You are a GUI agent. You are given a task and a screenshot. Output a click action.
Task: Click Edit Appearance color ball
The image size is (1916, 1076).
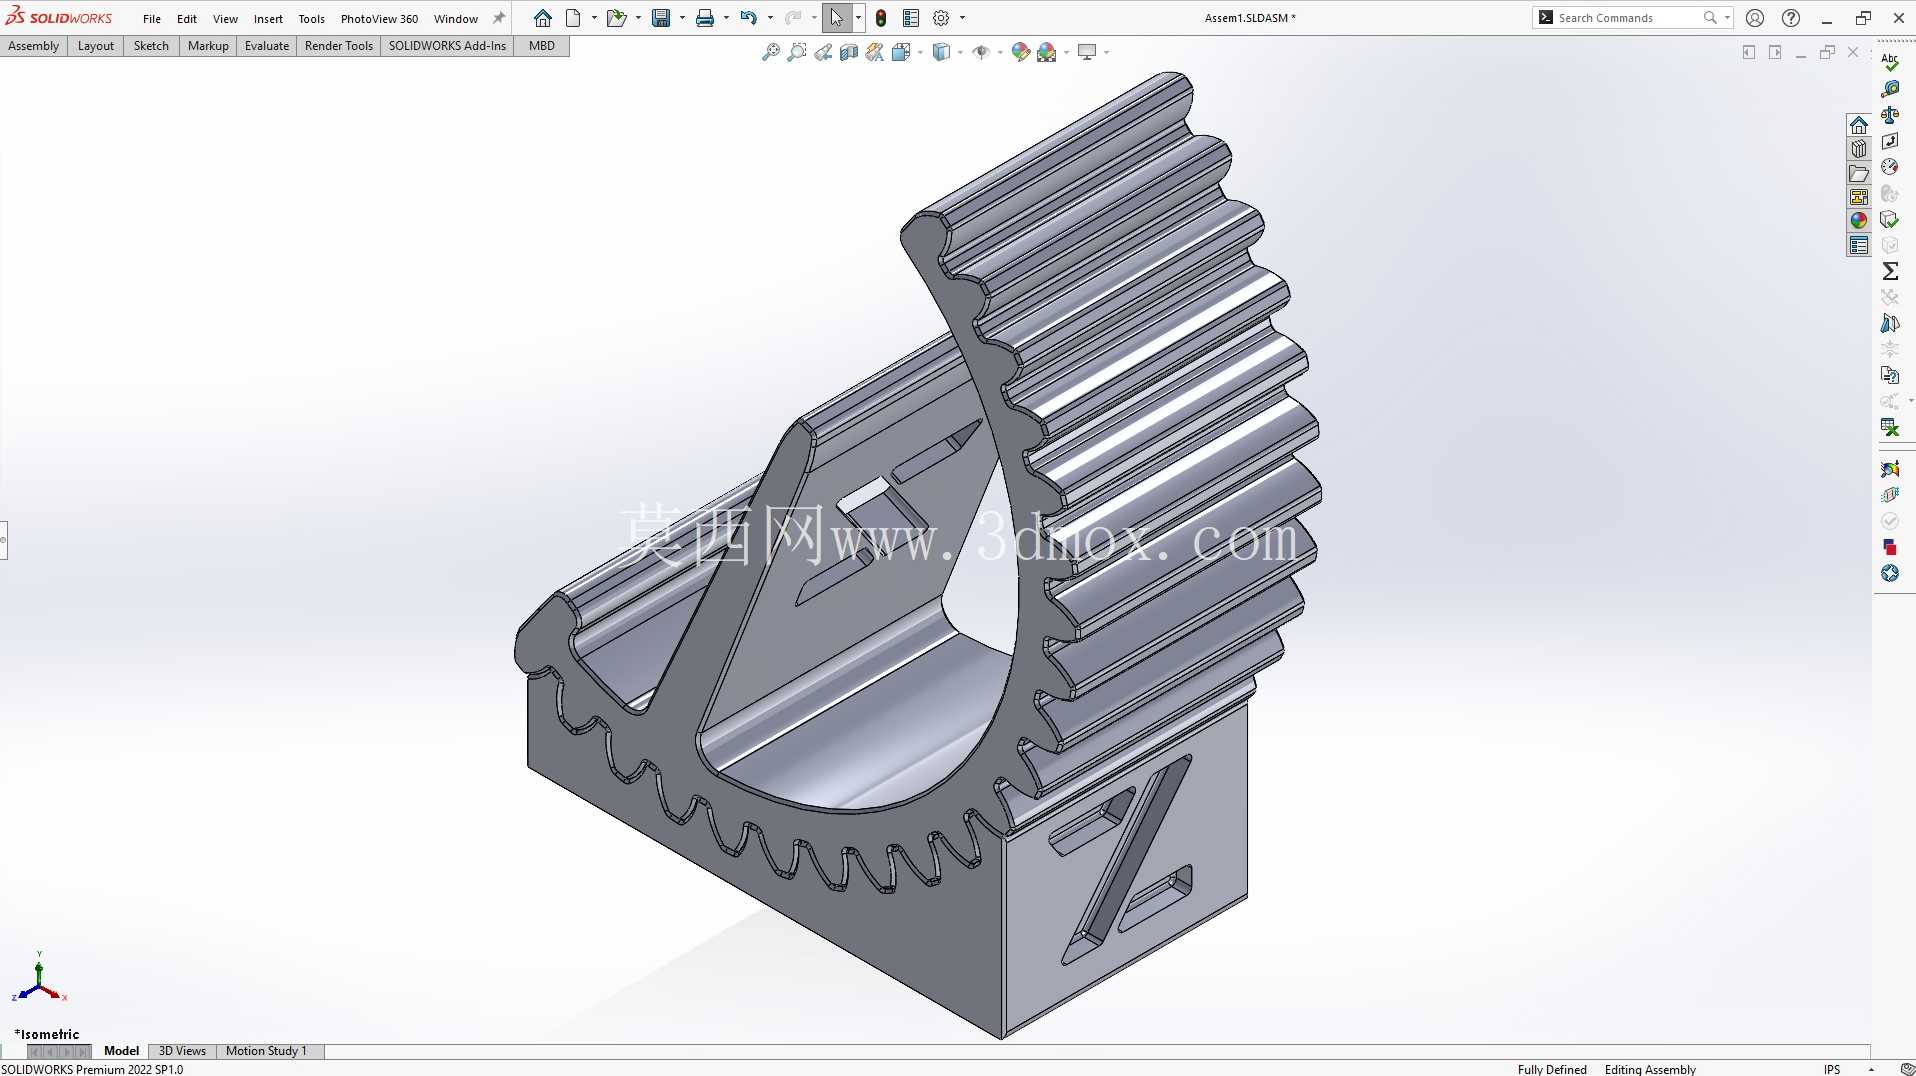1021,52
